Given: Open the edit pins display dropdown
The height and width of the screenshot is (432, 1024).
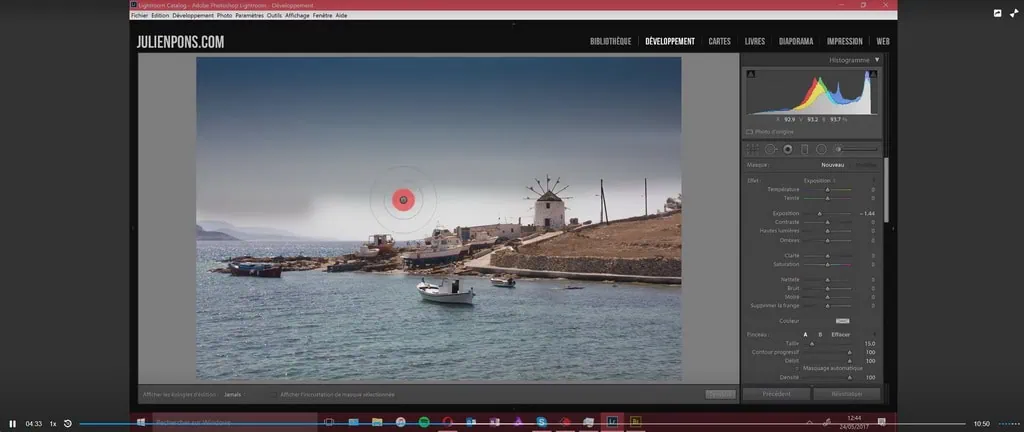Looking at the screenshot, I should click(233, 395).
